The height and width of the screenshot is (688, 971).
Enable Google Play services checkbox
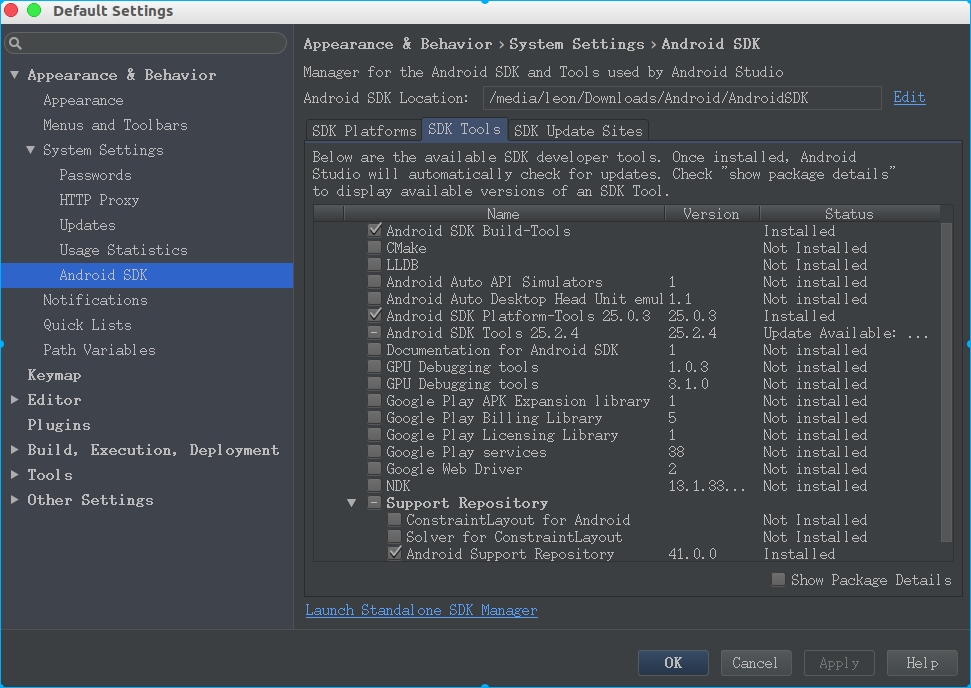[374, 452]
